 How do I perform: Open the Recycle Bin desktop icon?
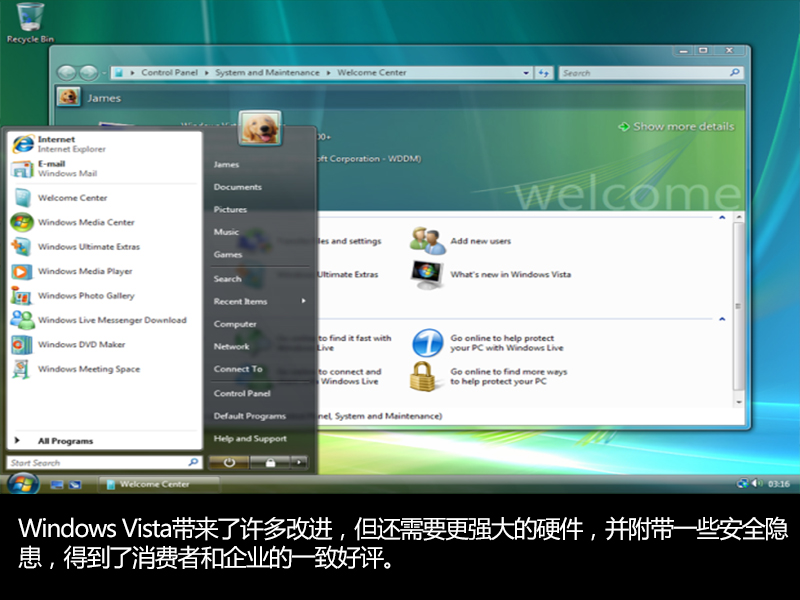[x=30, y=23]
